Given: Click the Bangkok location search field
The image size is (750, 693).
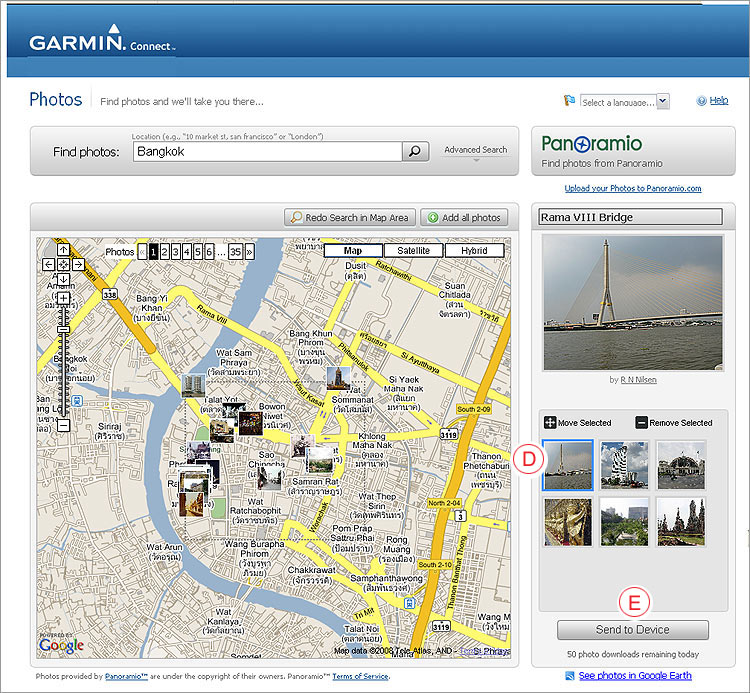Looking at the screenshot, I should 266,151.
